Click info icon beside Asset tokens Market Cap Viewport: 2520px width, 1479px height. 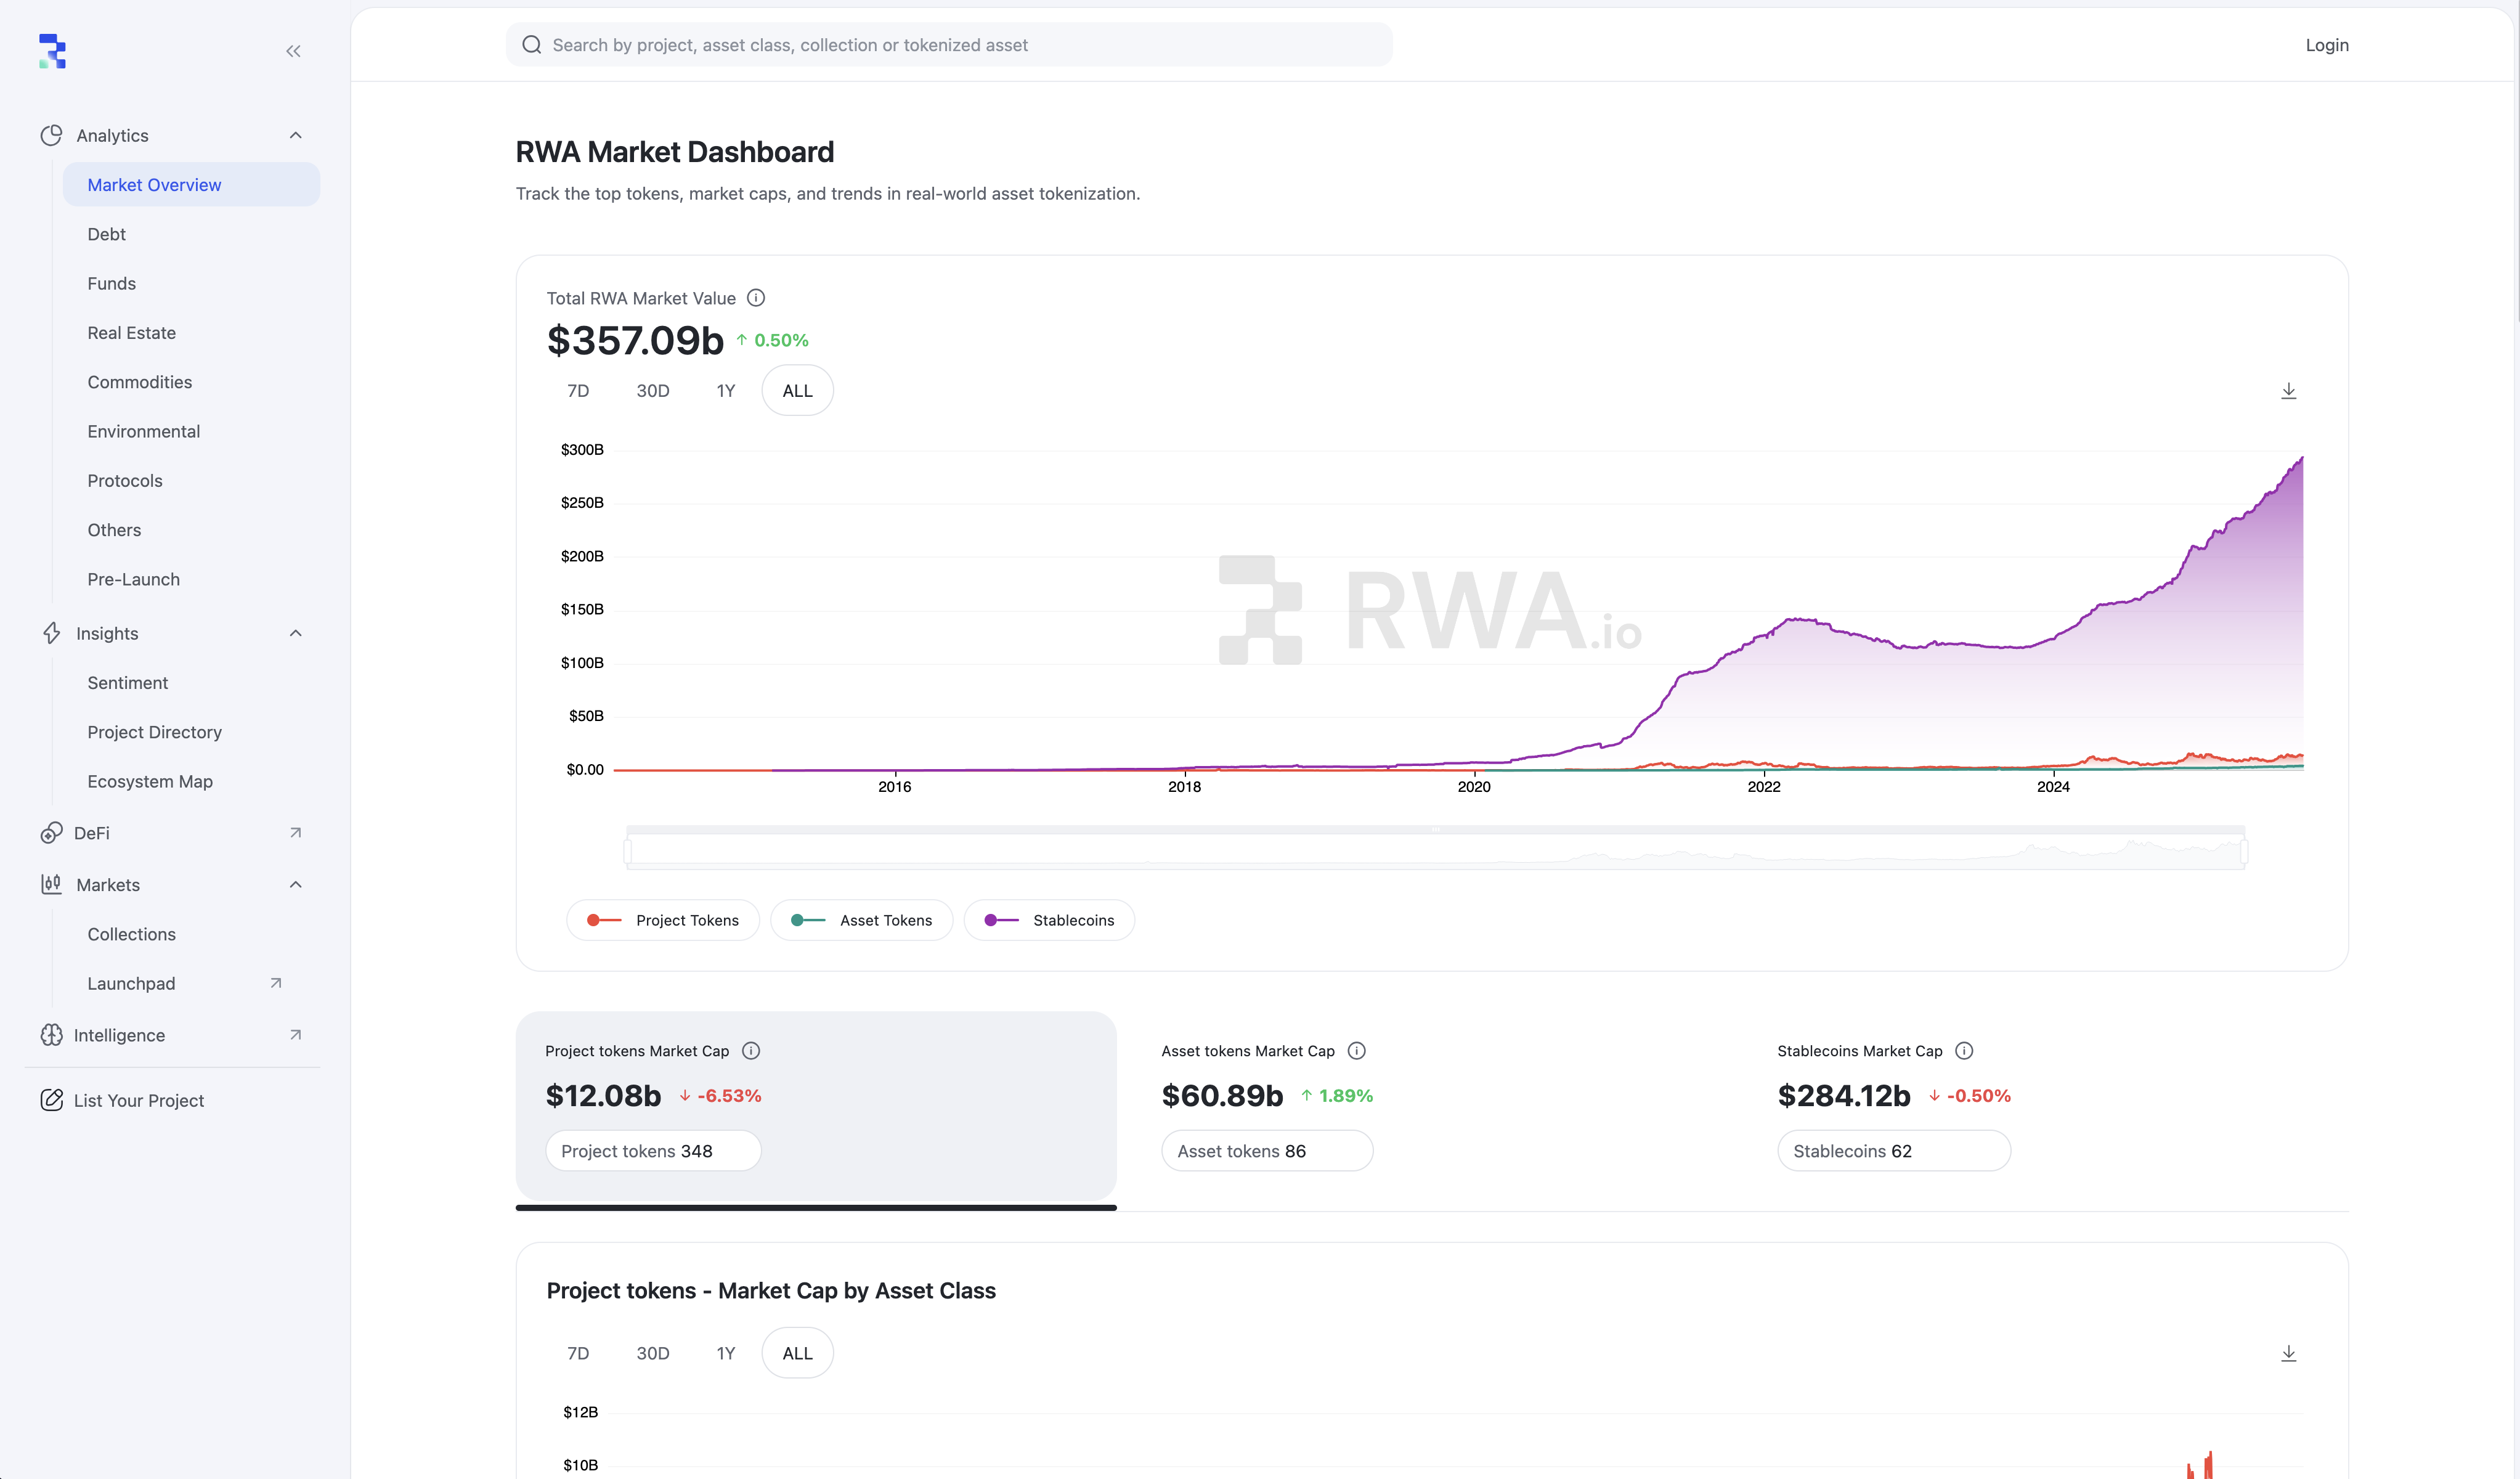pyautogui.click(x=1356, y=1051)
